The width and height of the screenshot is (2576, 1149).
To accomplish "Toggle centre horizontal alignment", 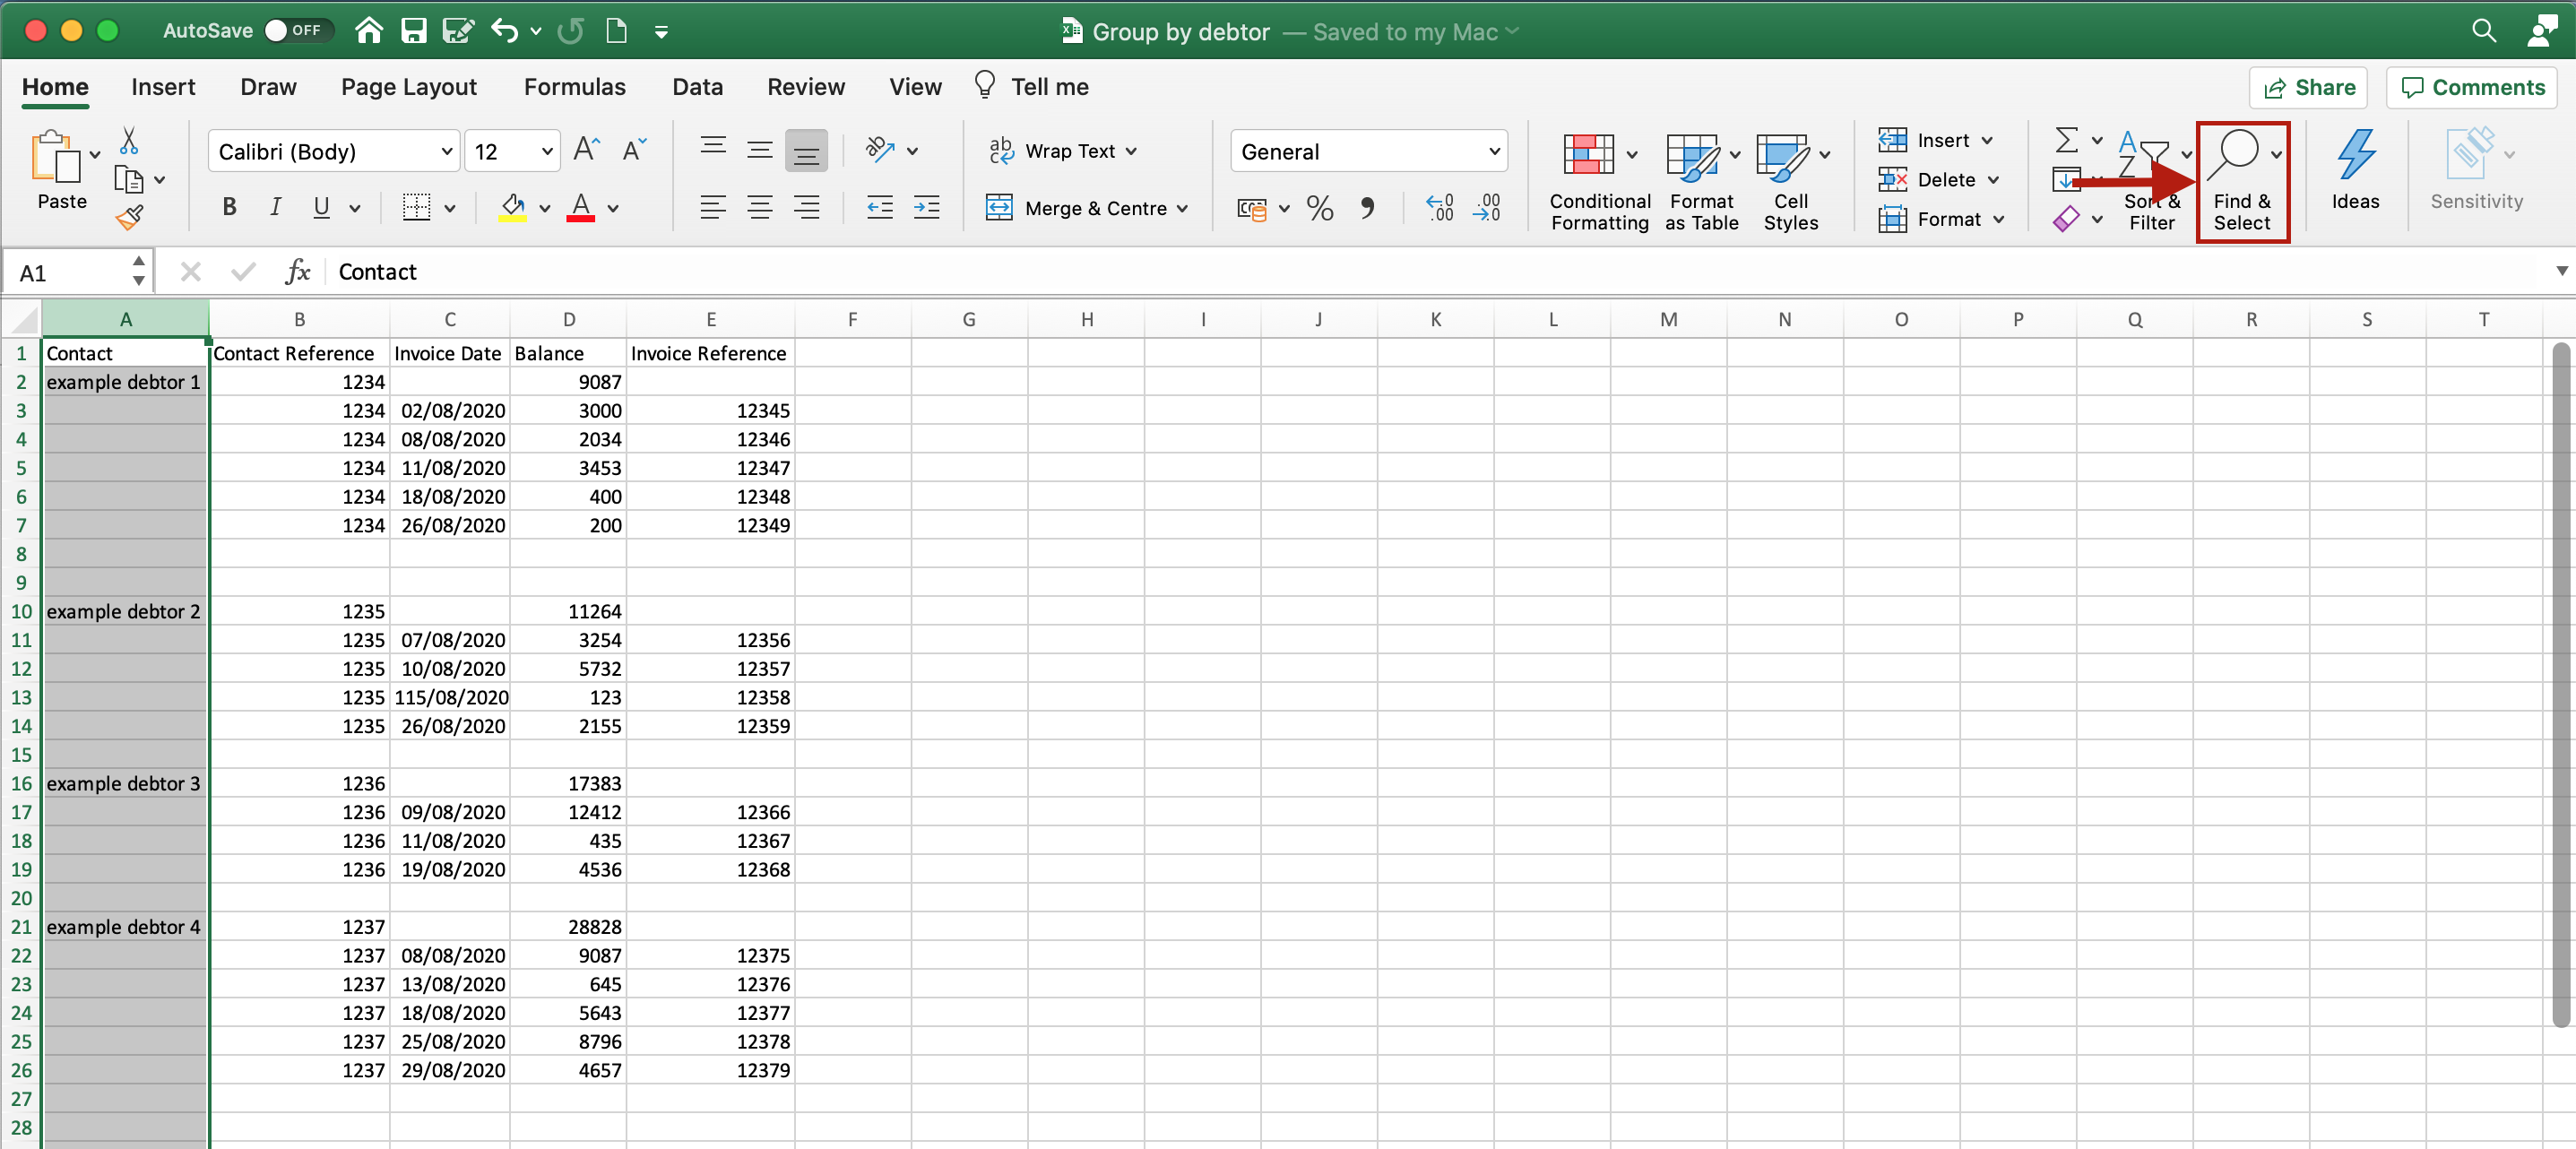I will click(759, 208).
